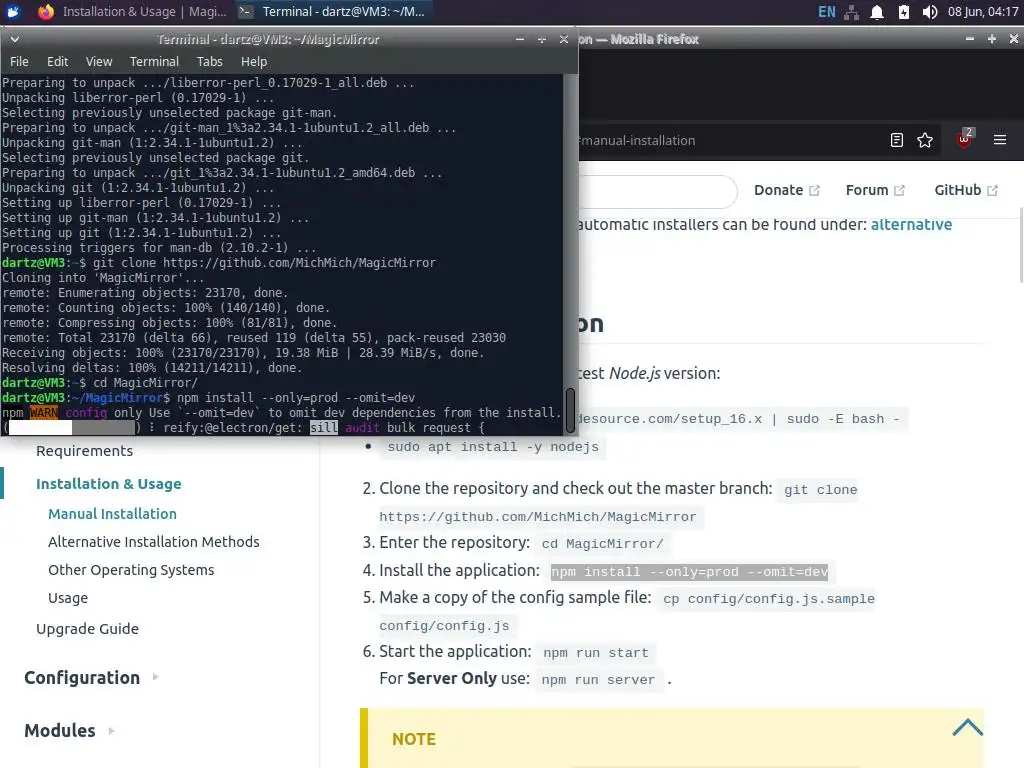
Task: Open the terminal Help menu
Action: coord(253,61)
